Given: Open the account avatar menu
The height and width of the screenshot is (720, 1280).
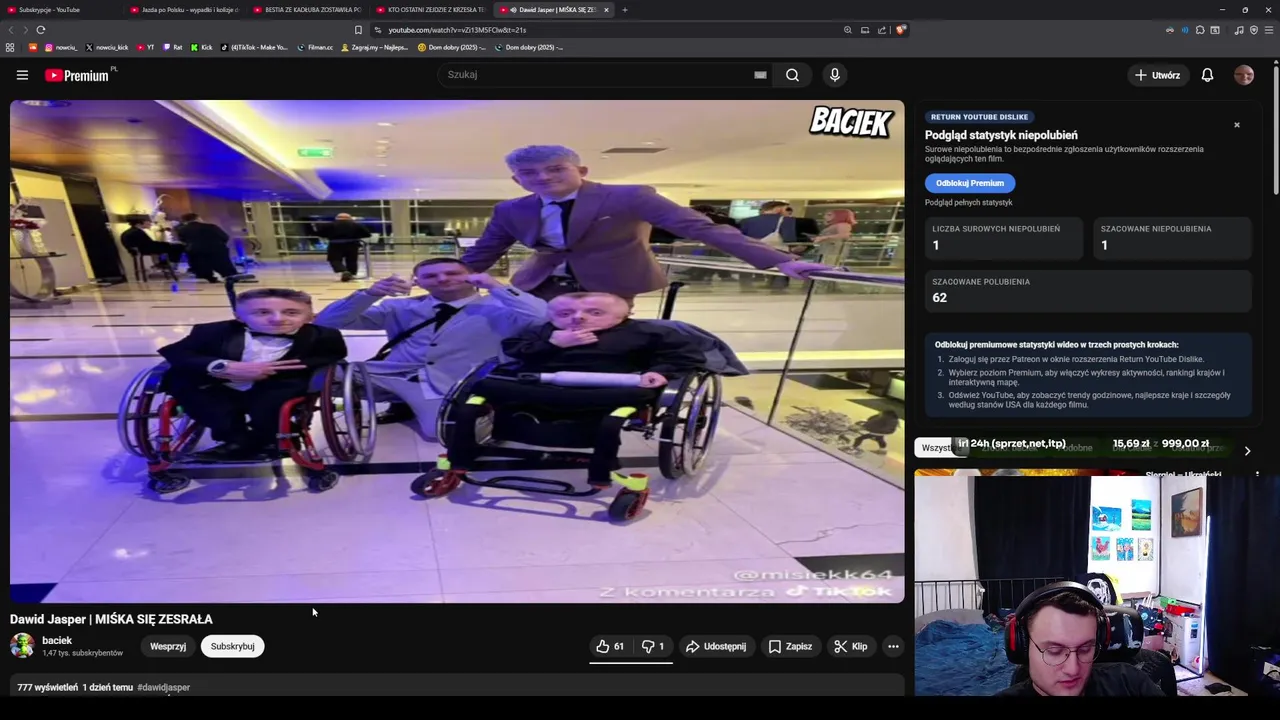Looking at the screenshot, I should tap(1243, 75).
